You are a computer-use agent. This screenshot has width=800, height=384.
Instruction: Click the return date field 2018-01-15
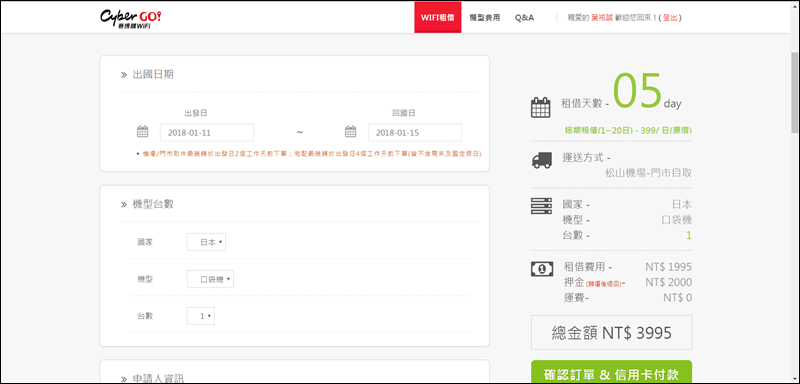click(x=415, y=133)
